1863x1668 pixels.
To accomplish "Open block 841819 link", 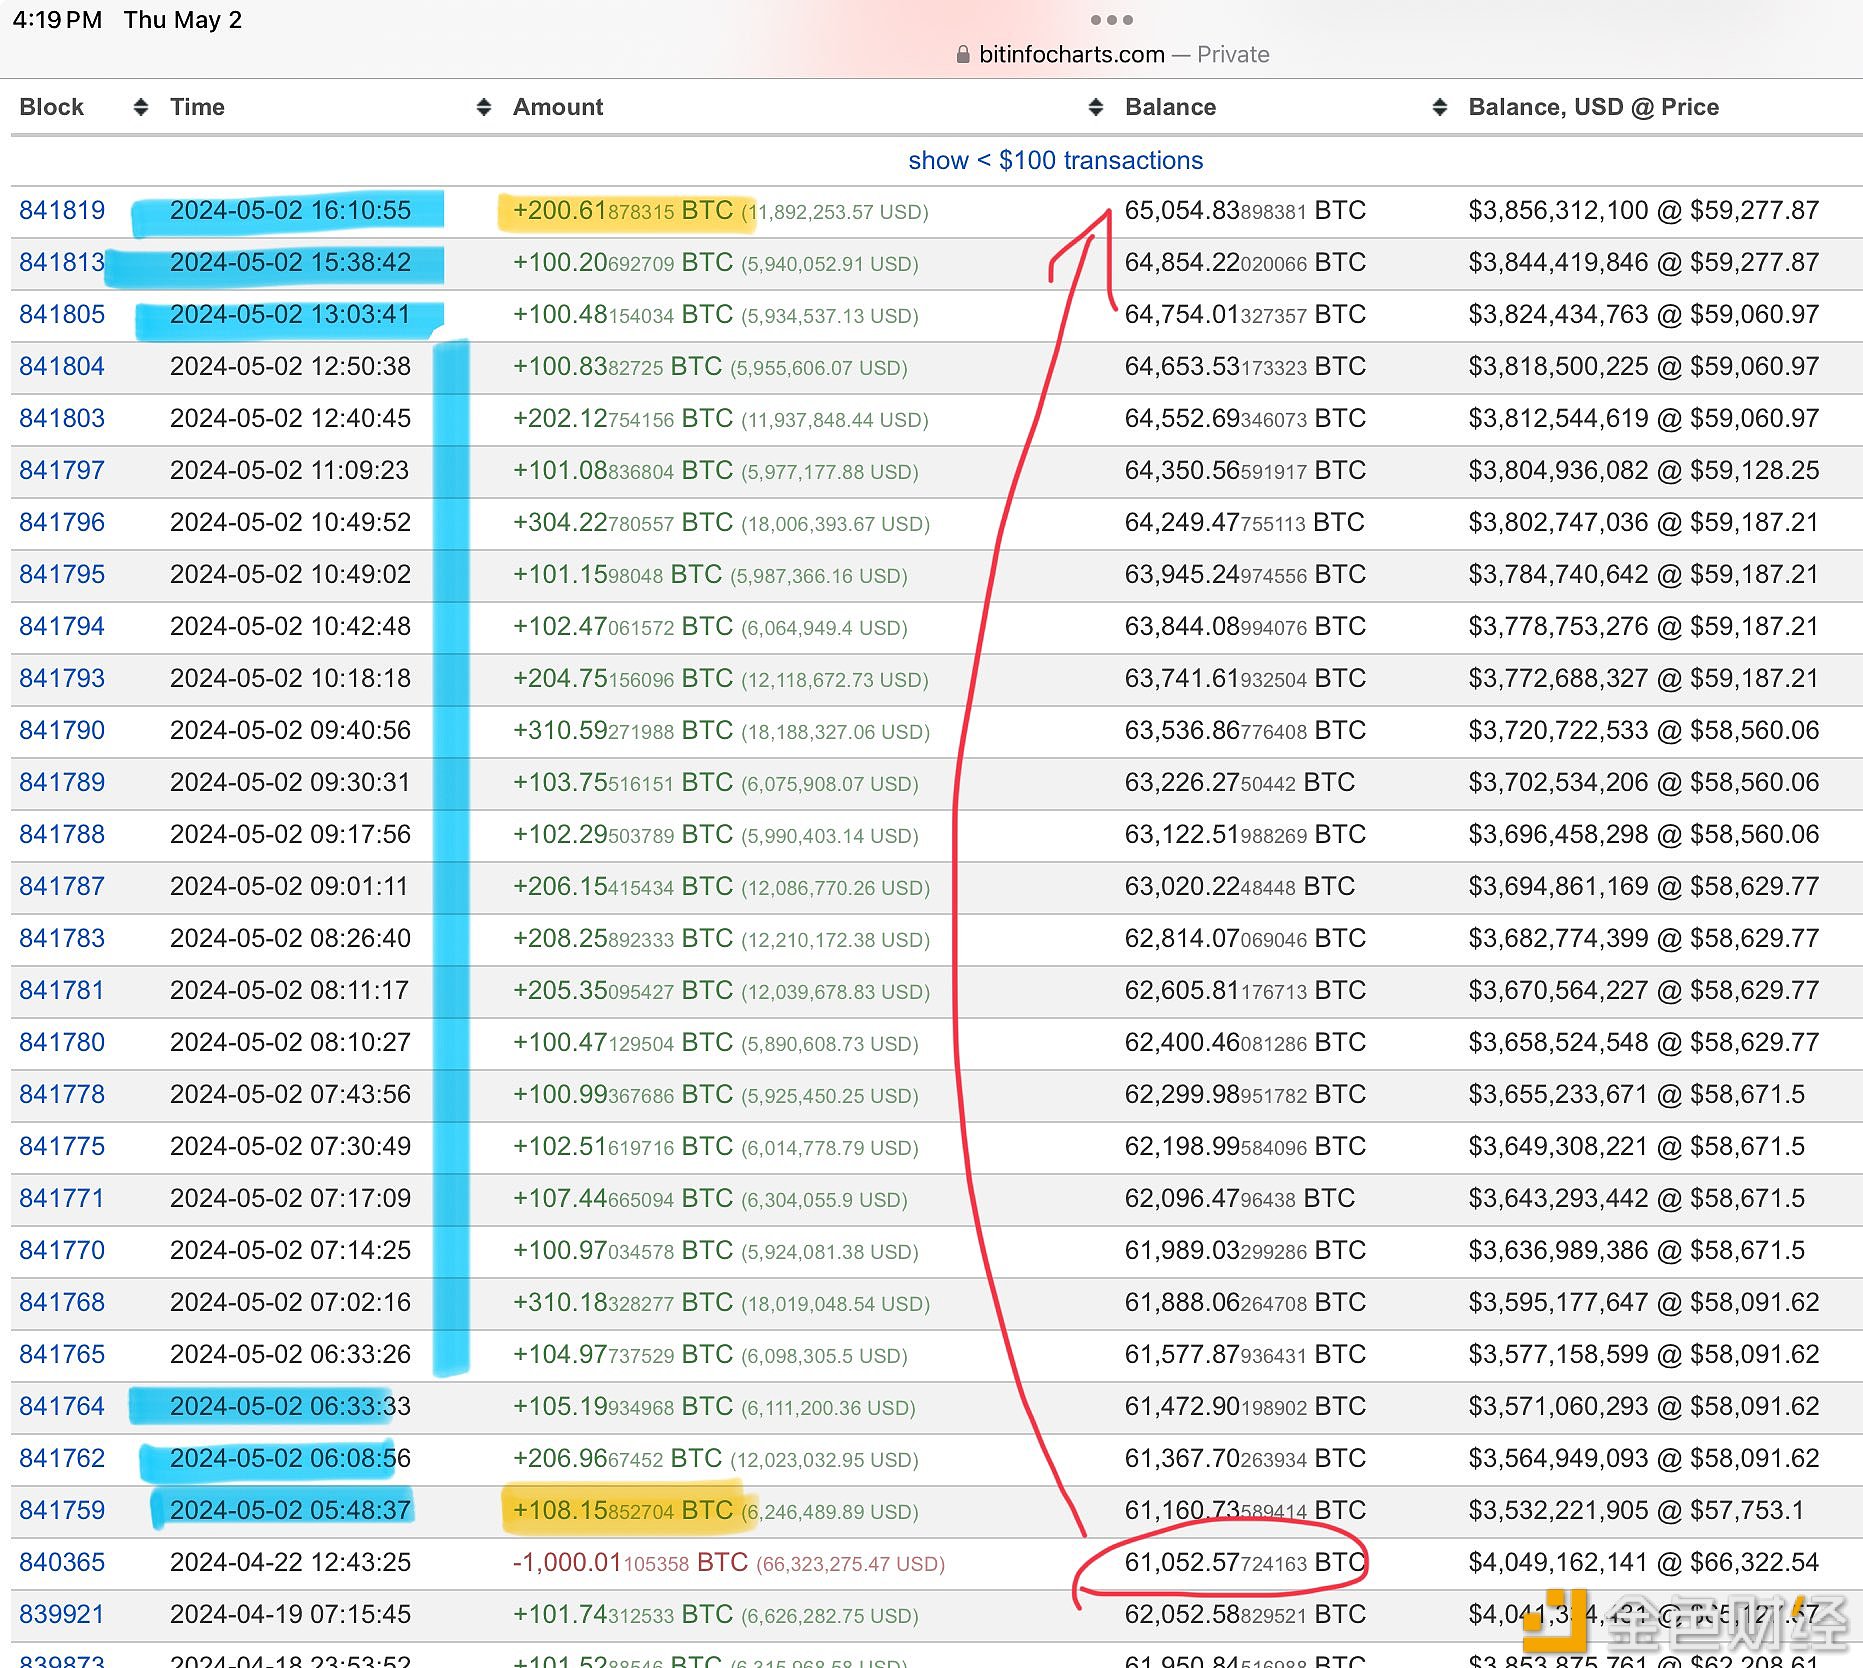I will [x=62, y=210].
